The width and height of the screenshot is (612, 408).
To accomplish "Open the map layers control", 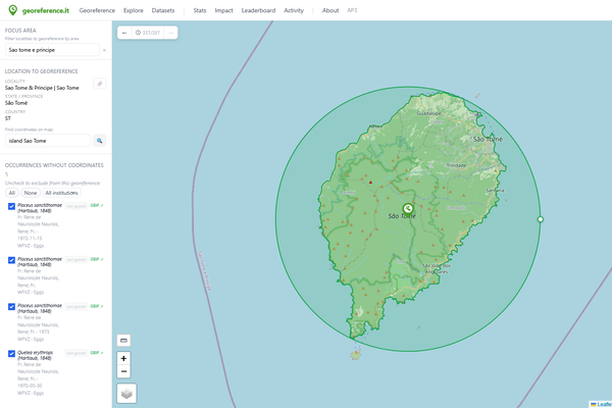I will click(126, 394).
